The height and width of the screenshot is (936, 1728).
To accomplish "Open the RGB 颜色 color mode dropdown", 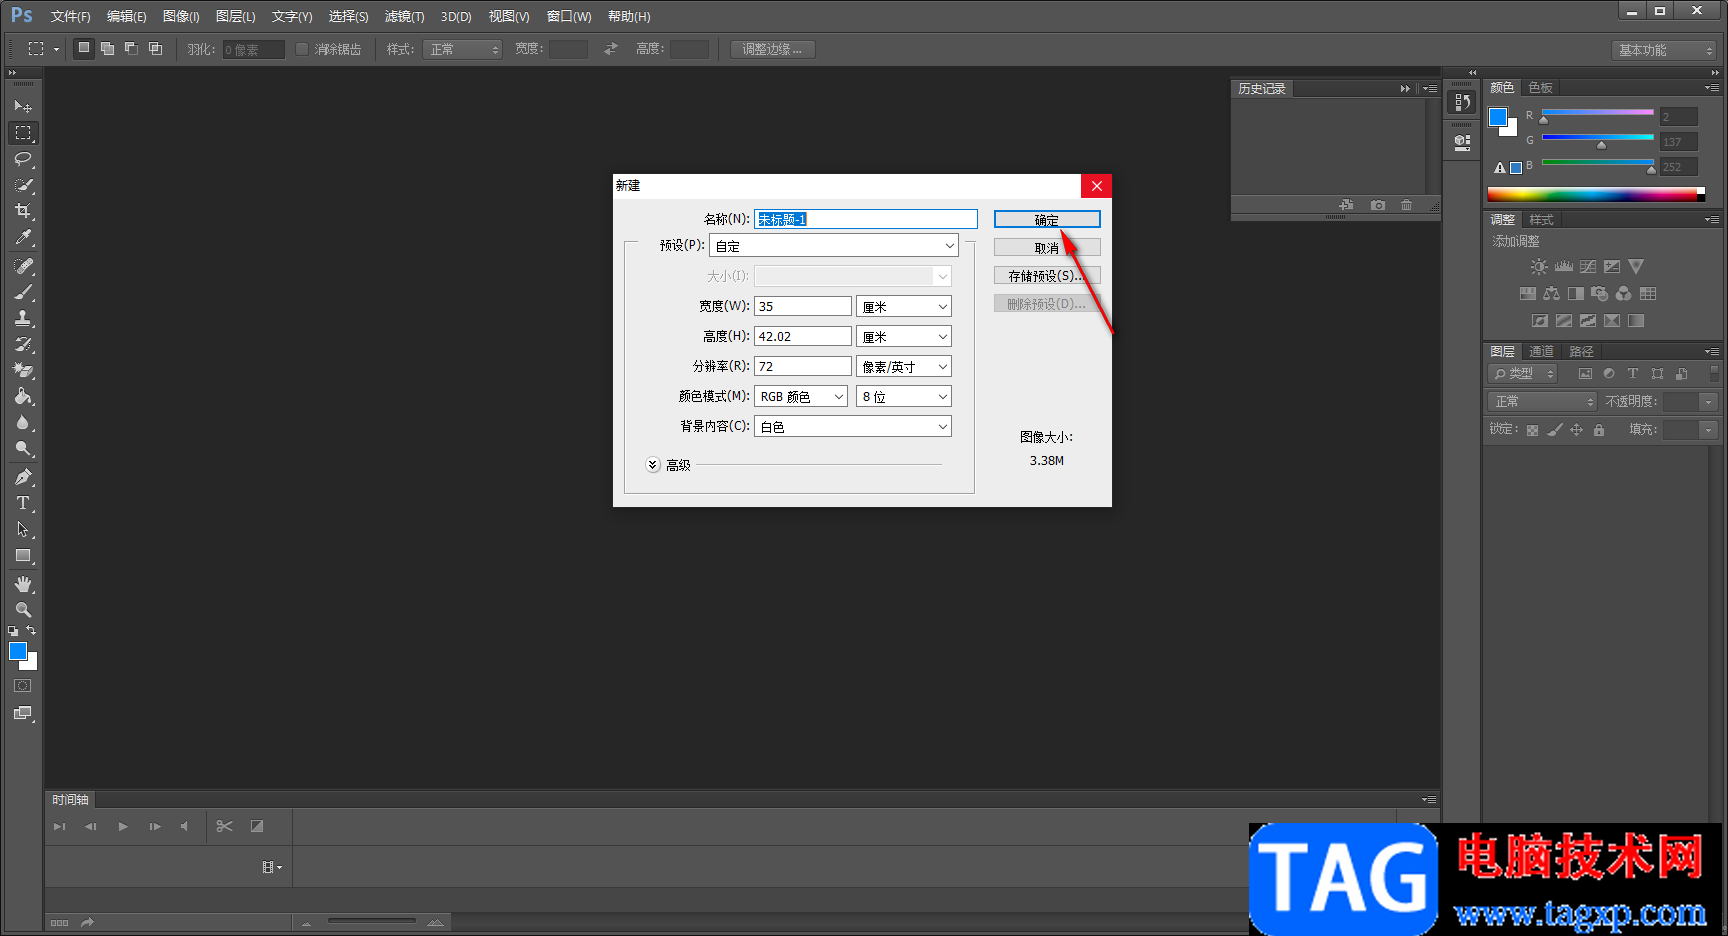I will (801, 396).
